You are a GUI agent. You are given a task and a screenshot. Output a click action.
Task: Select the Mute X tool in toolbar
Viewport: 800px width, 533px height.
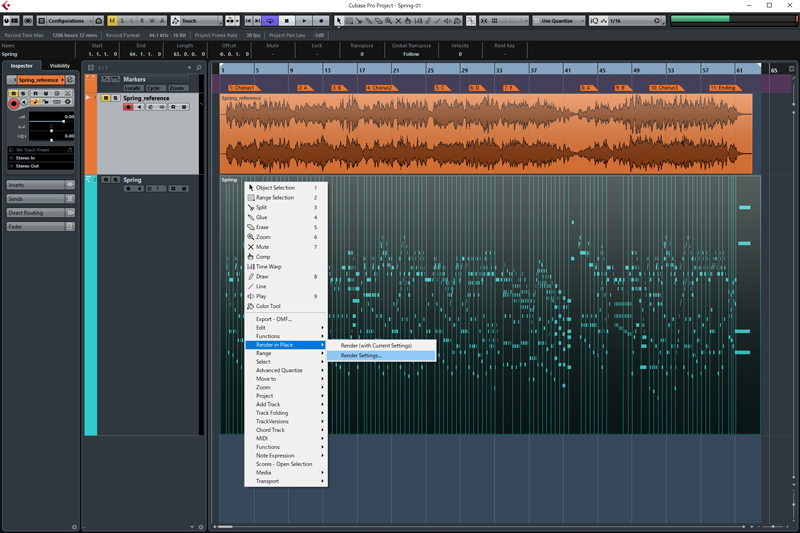pos(398,21)
